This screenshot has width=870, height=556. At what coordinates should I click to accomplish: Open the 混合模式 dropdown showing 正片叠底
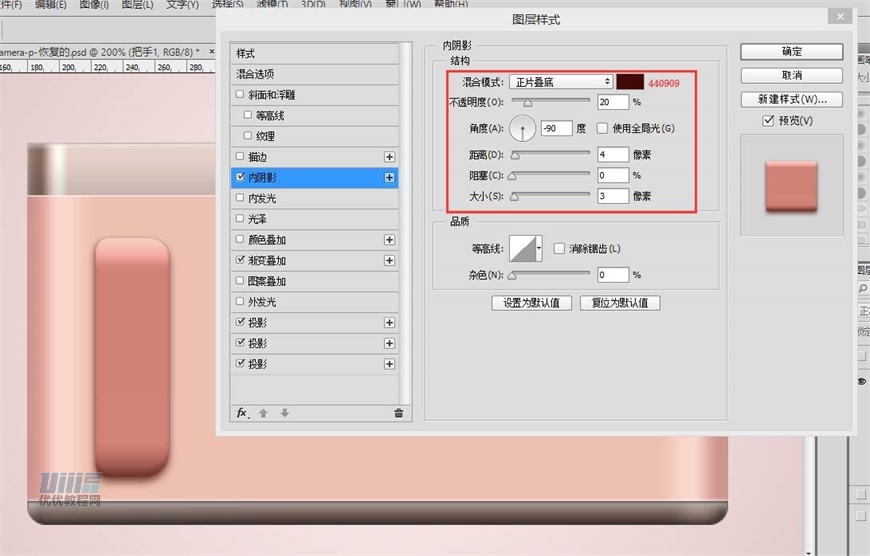tap(561, 82)
